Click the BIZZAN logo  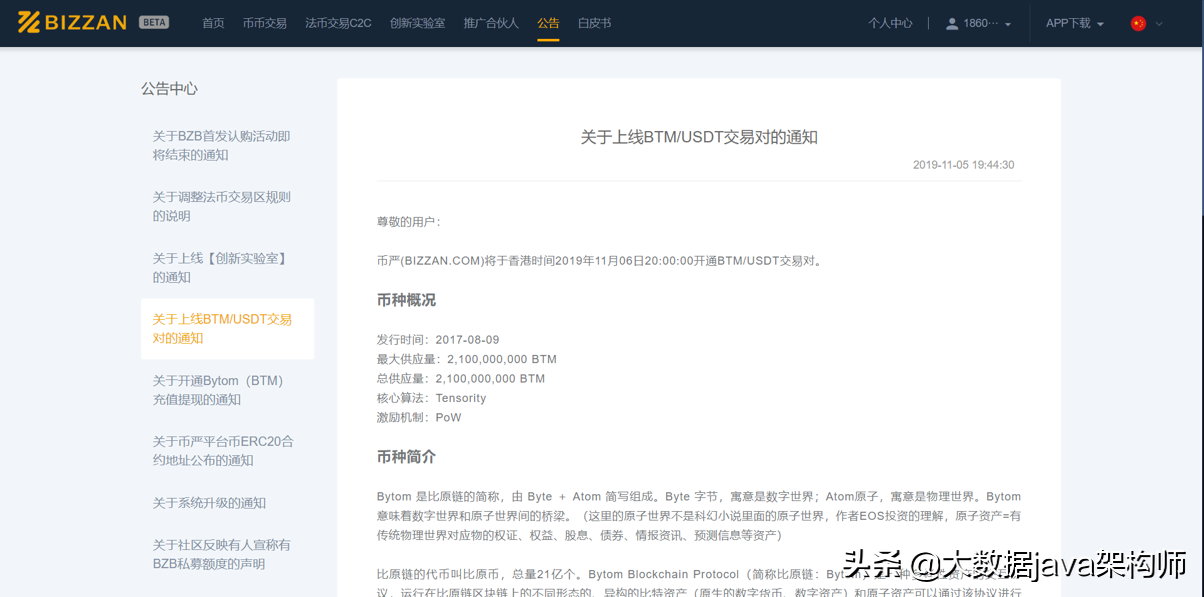(x=72, y=22)
